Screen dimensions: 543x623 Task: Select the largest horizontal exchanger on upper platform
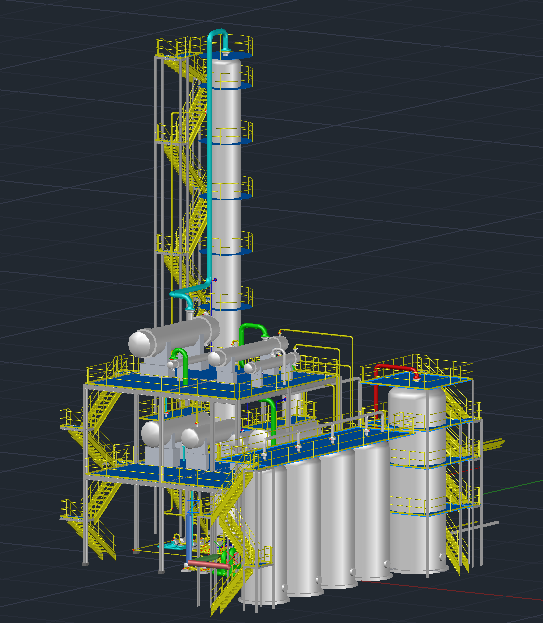coord(174,334)
